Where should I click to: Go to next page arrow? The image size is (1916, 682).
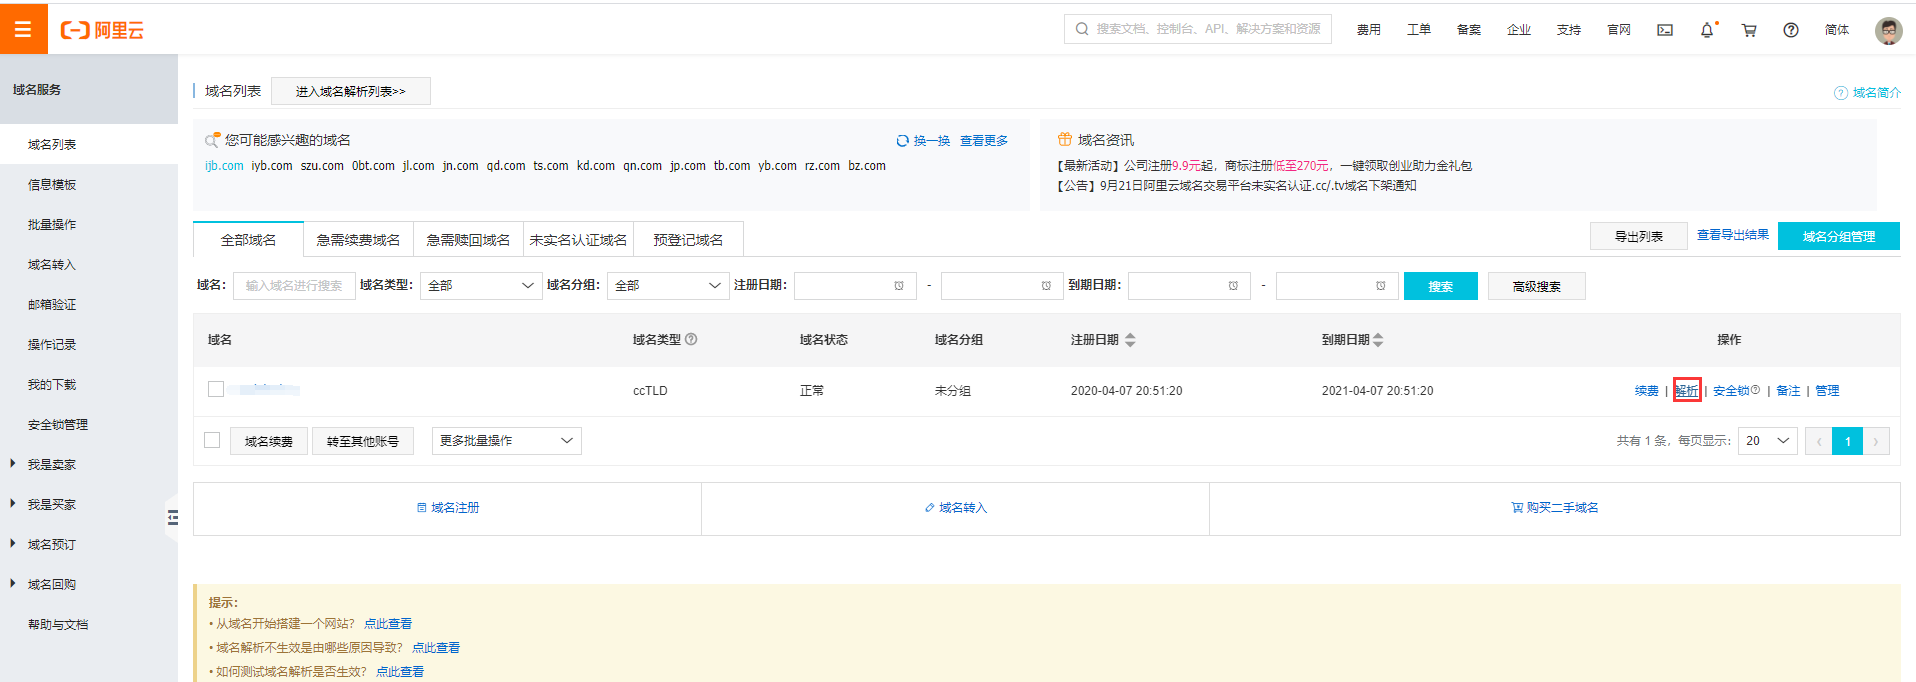tap(1876, 441)
